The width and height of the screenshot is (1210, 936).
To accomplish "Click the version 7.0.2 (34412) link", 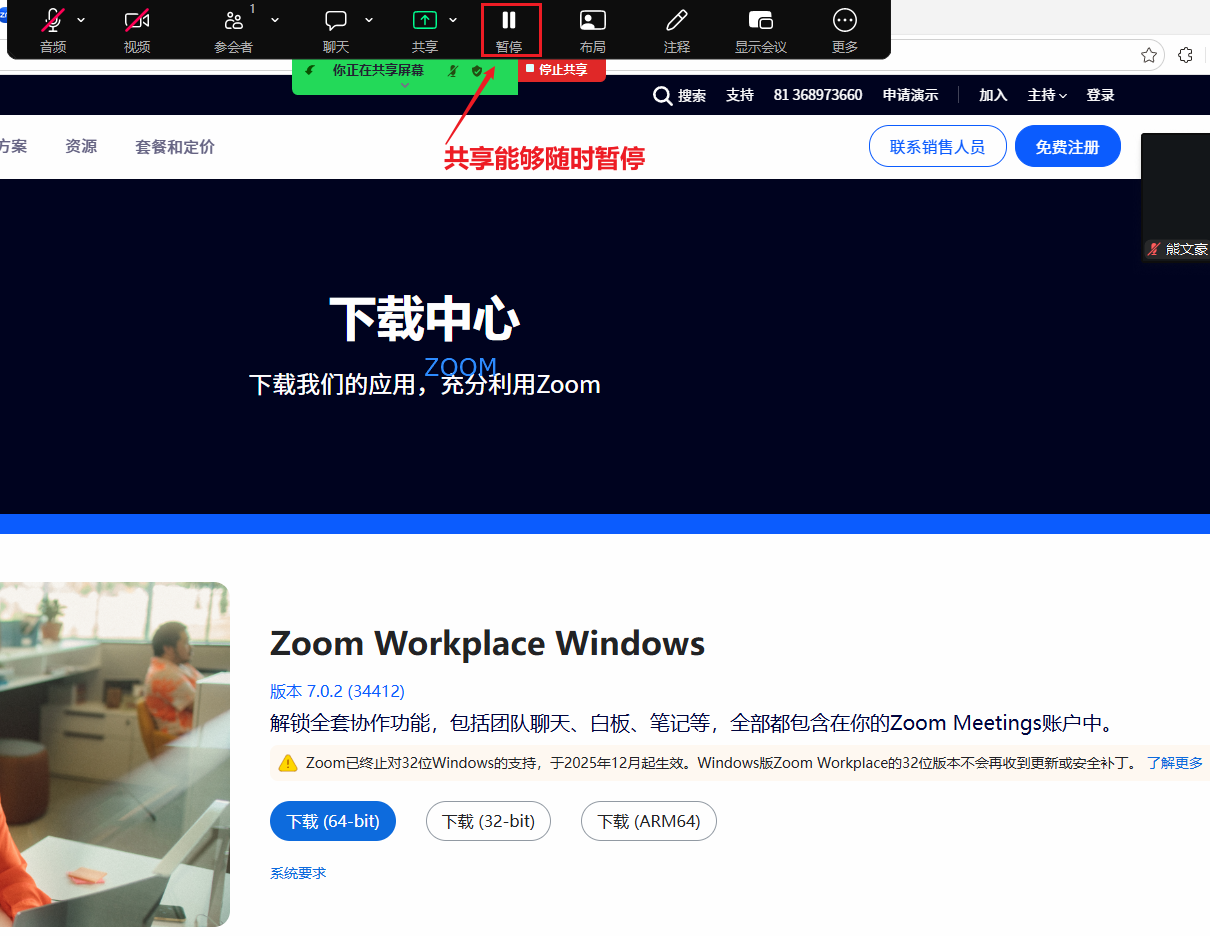I will point(337,691).
